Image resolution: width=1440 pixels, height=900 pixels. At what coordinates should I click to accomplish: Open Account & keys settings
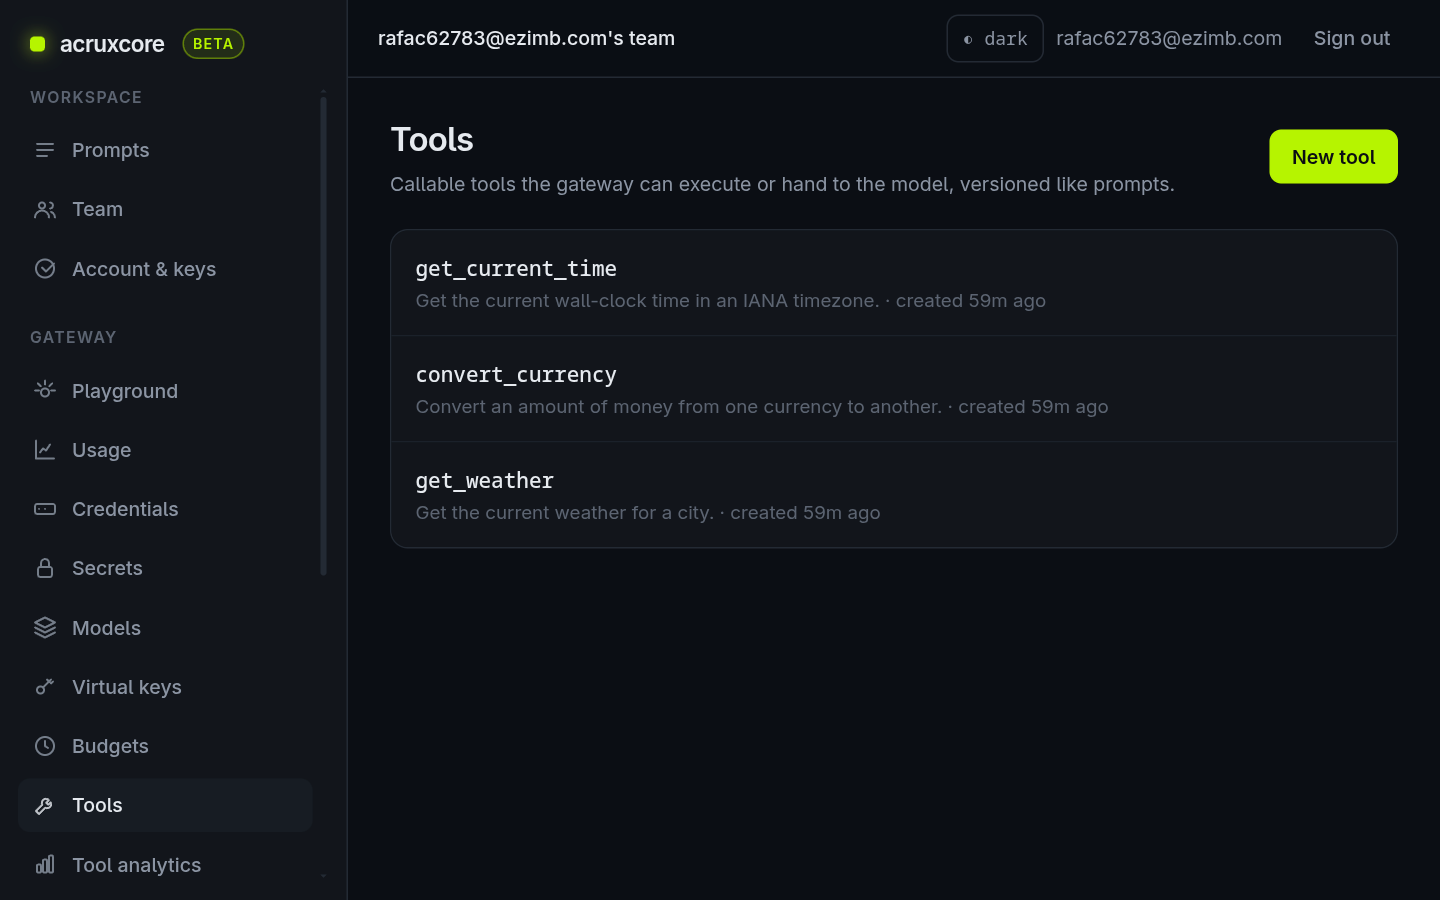(165, 269)
